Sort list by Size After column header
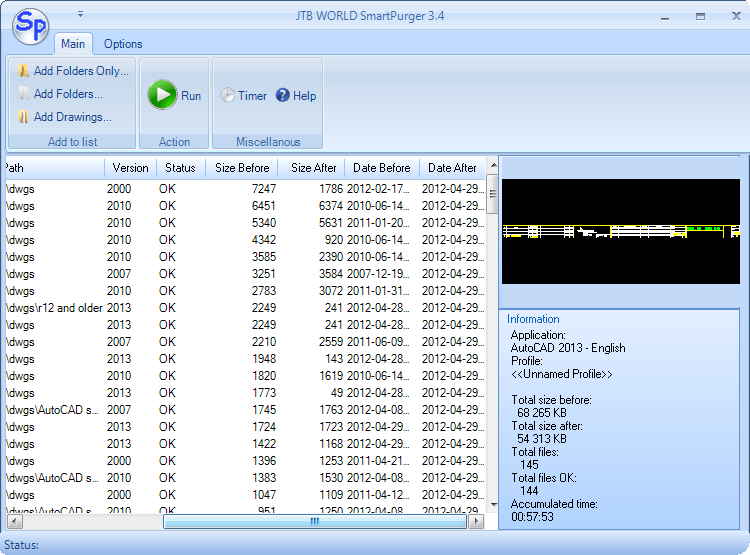Viewport: 750px width, 555px height. [313, 168]
